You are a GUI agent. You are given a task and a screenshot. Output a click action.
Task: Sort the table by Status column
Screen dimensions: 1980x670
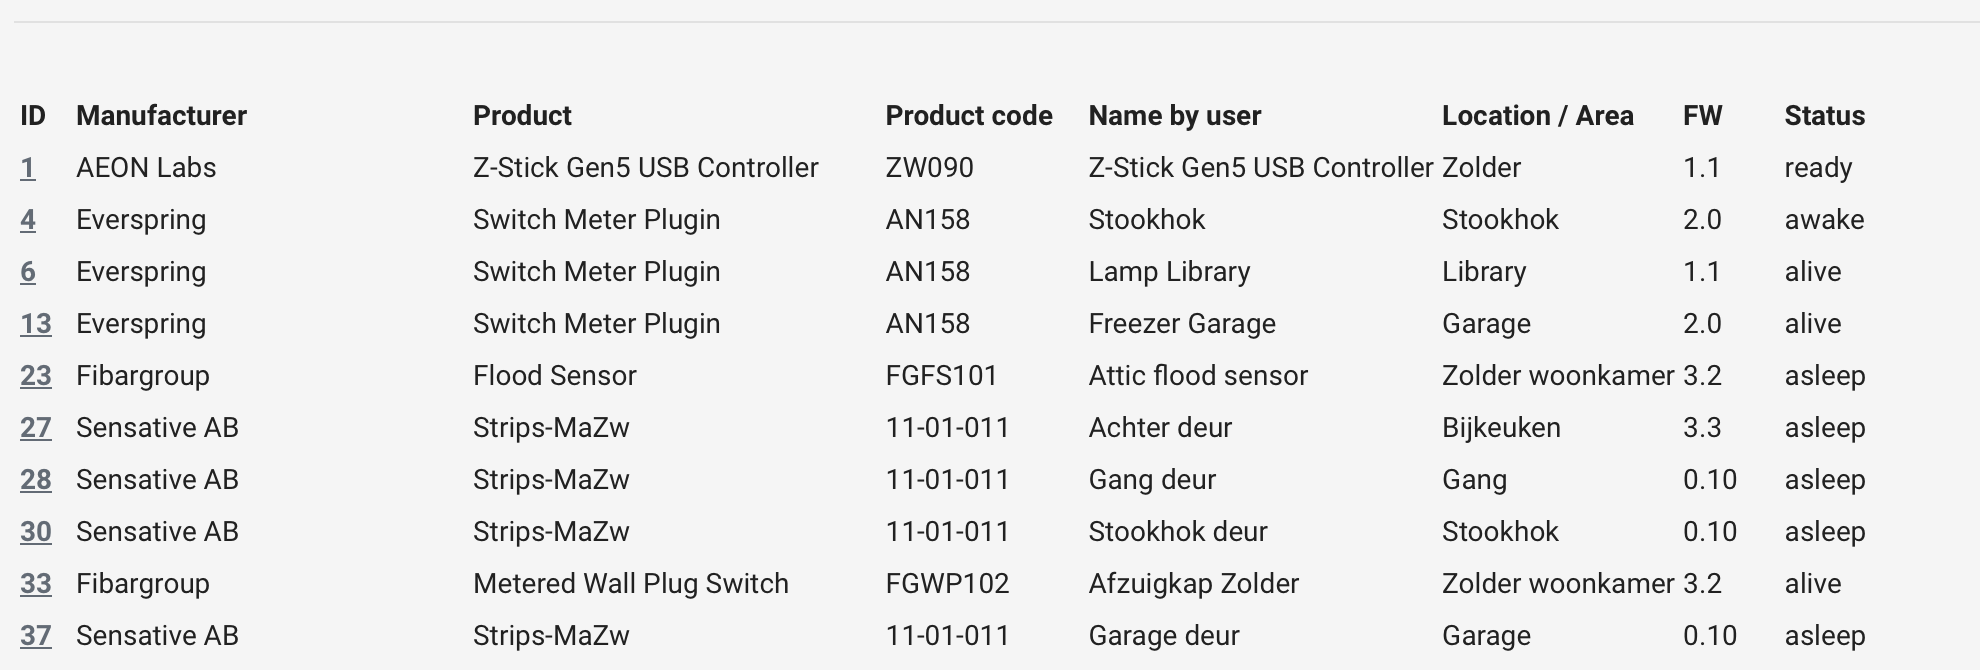(x=1825, y=115)
